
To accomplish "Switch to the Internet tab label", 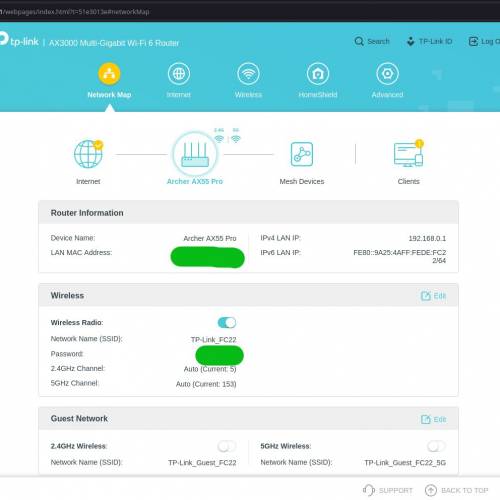I will [179, 95].
